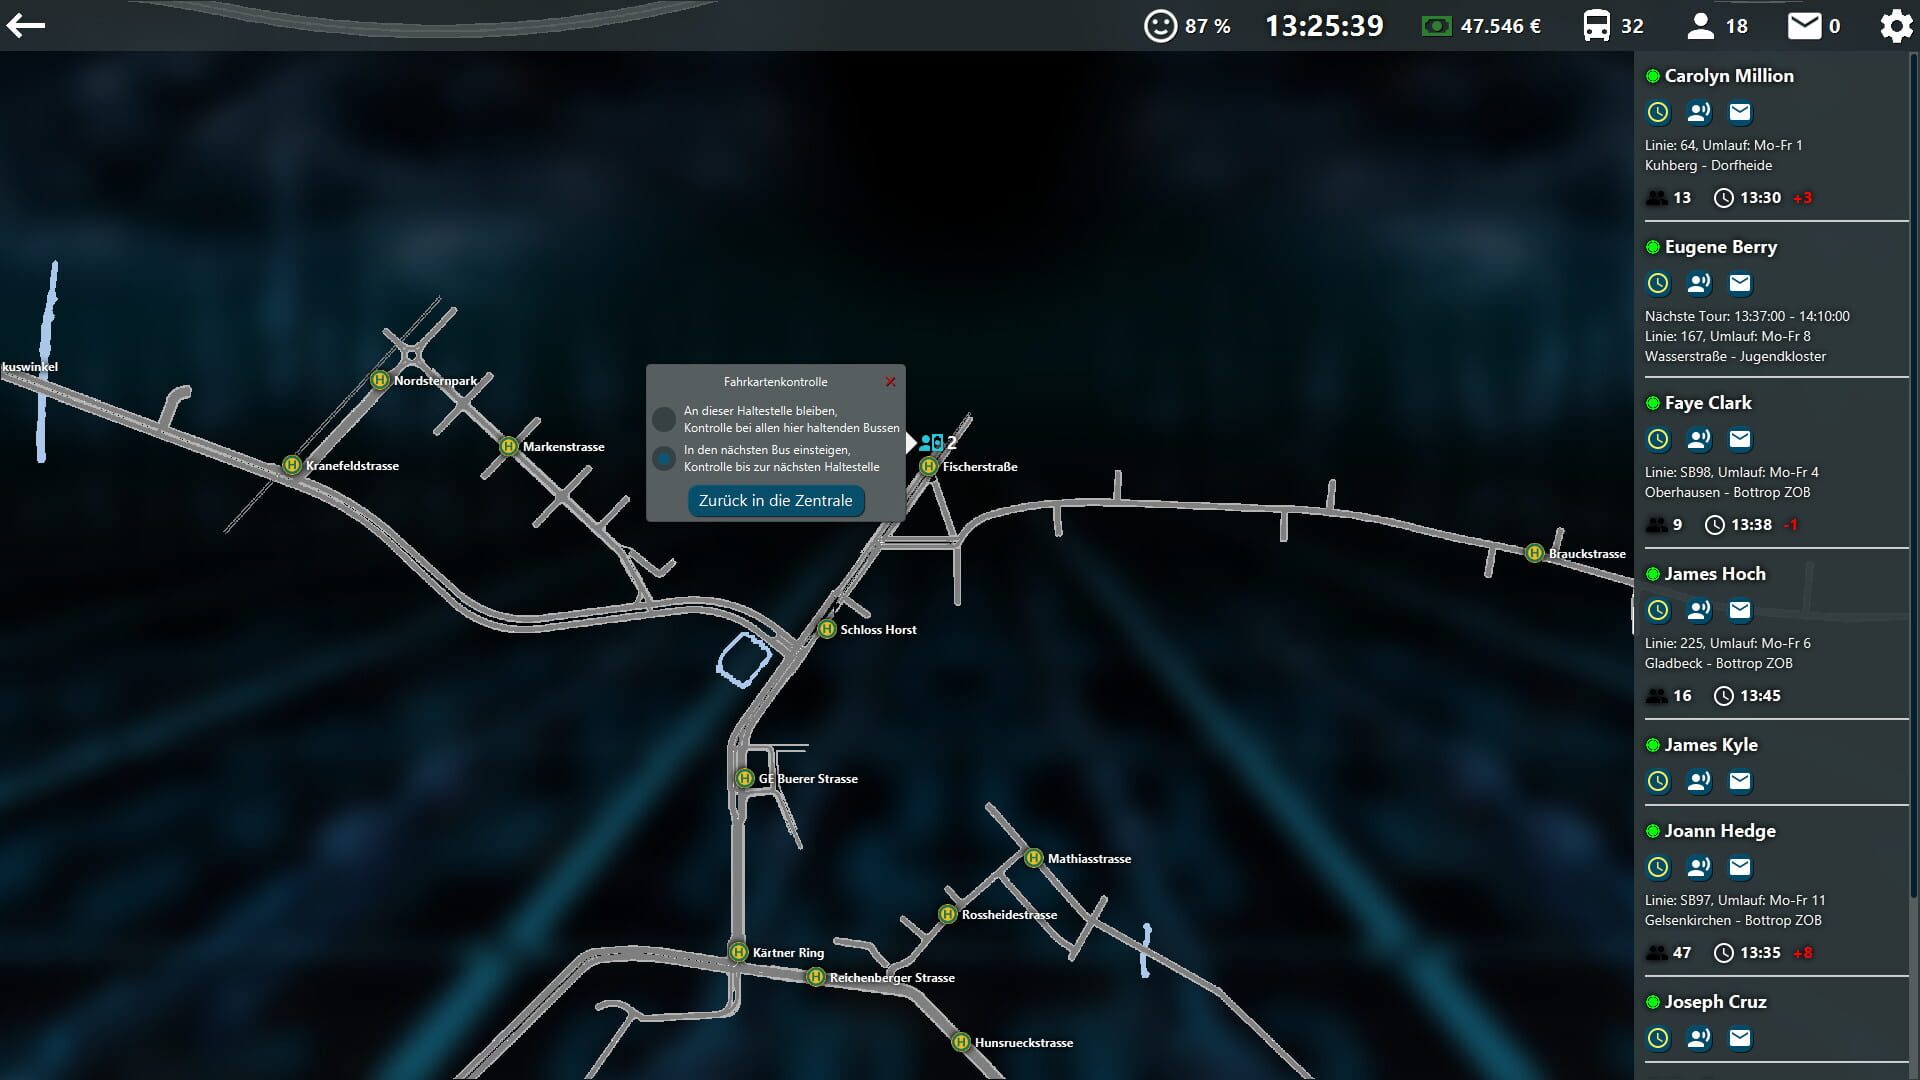The height and width of the screenshot is (1080, 1920).
Task: Close the Fahrkartenkontrolle dialog
Action: pos(890,381)
